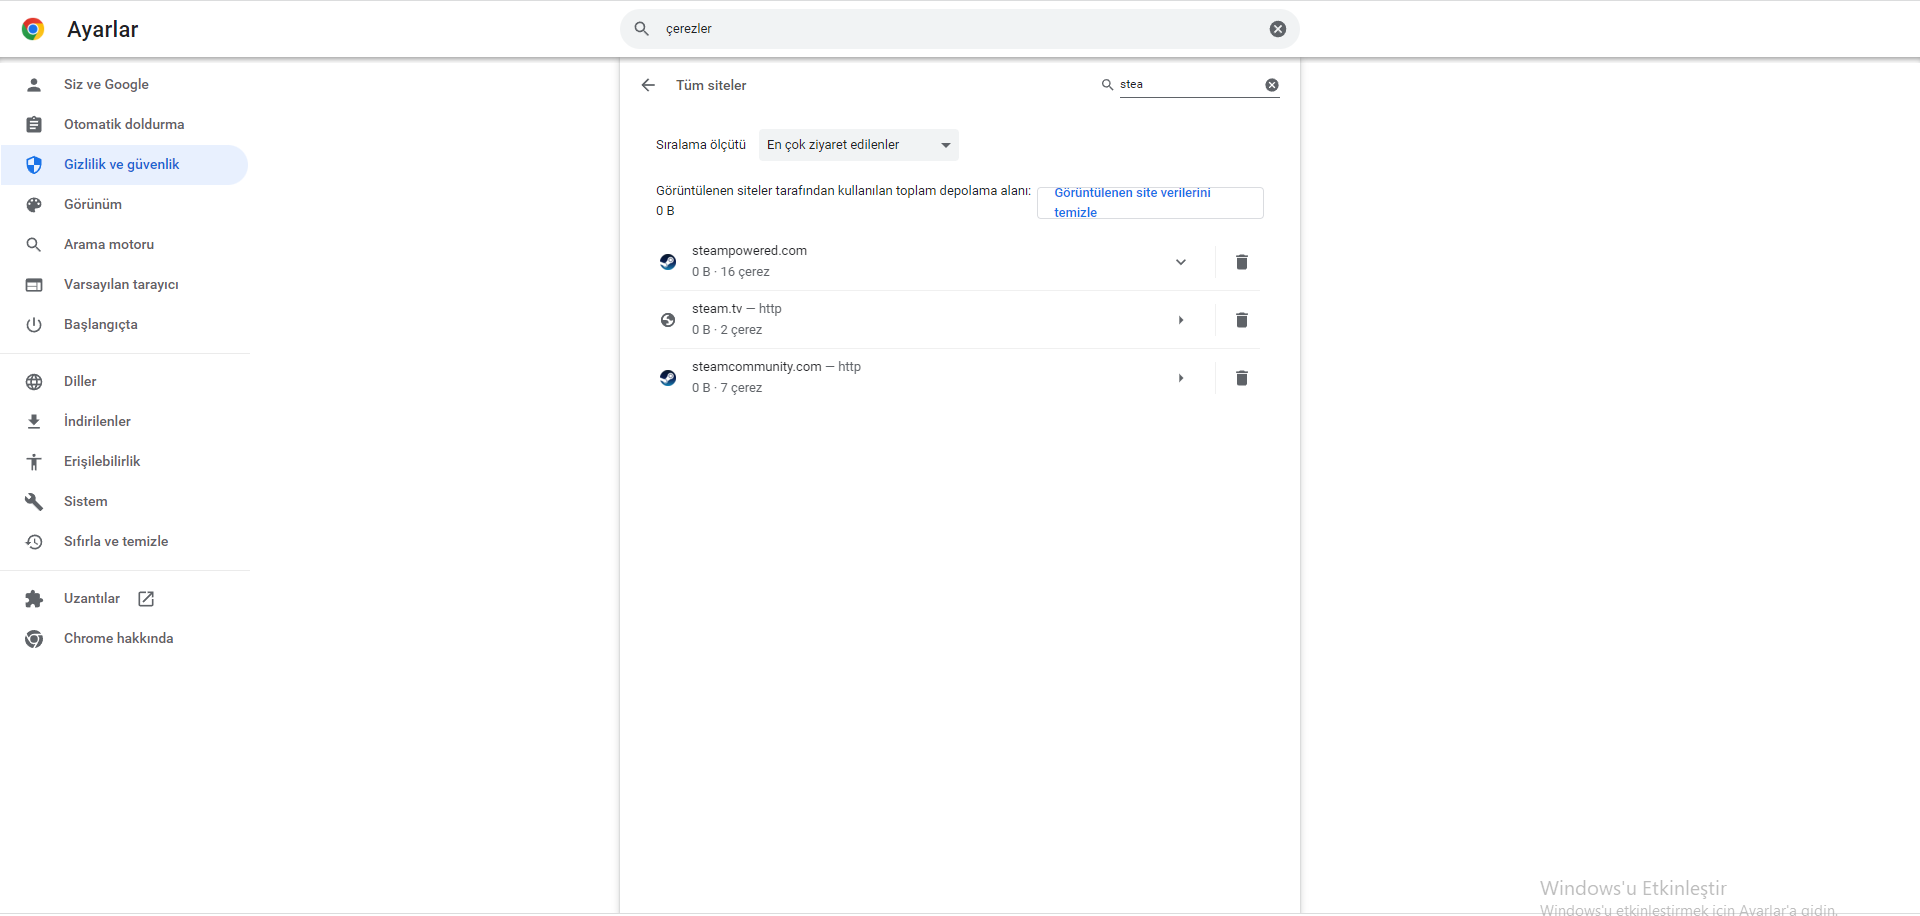
Task: Expand the steam.tv entry arrow
Action: 1180,320
